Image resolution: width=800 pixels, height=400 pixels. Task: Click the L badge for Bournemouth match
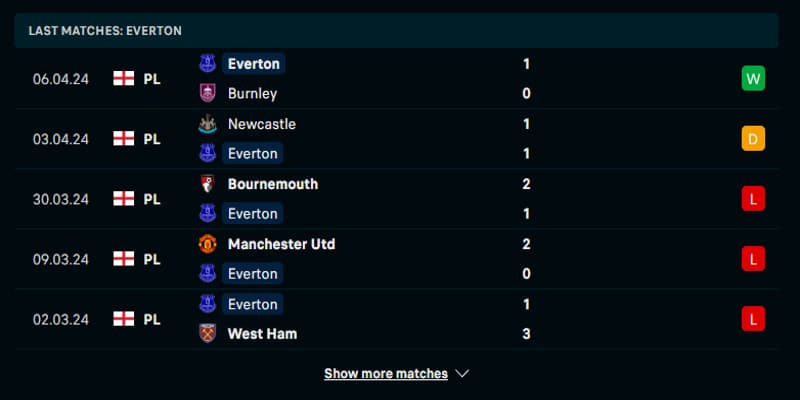753,199
